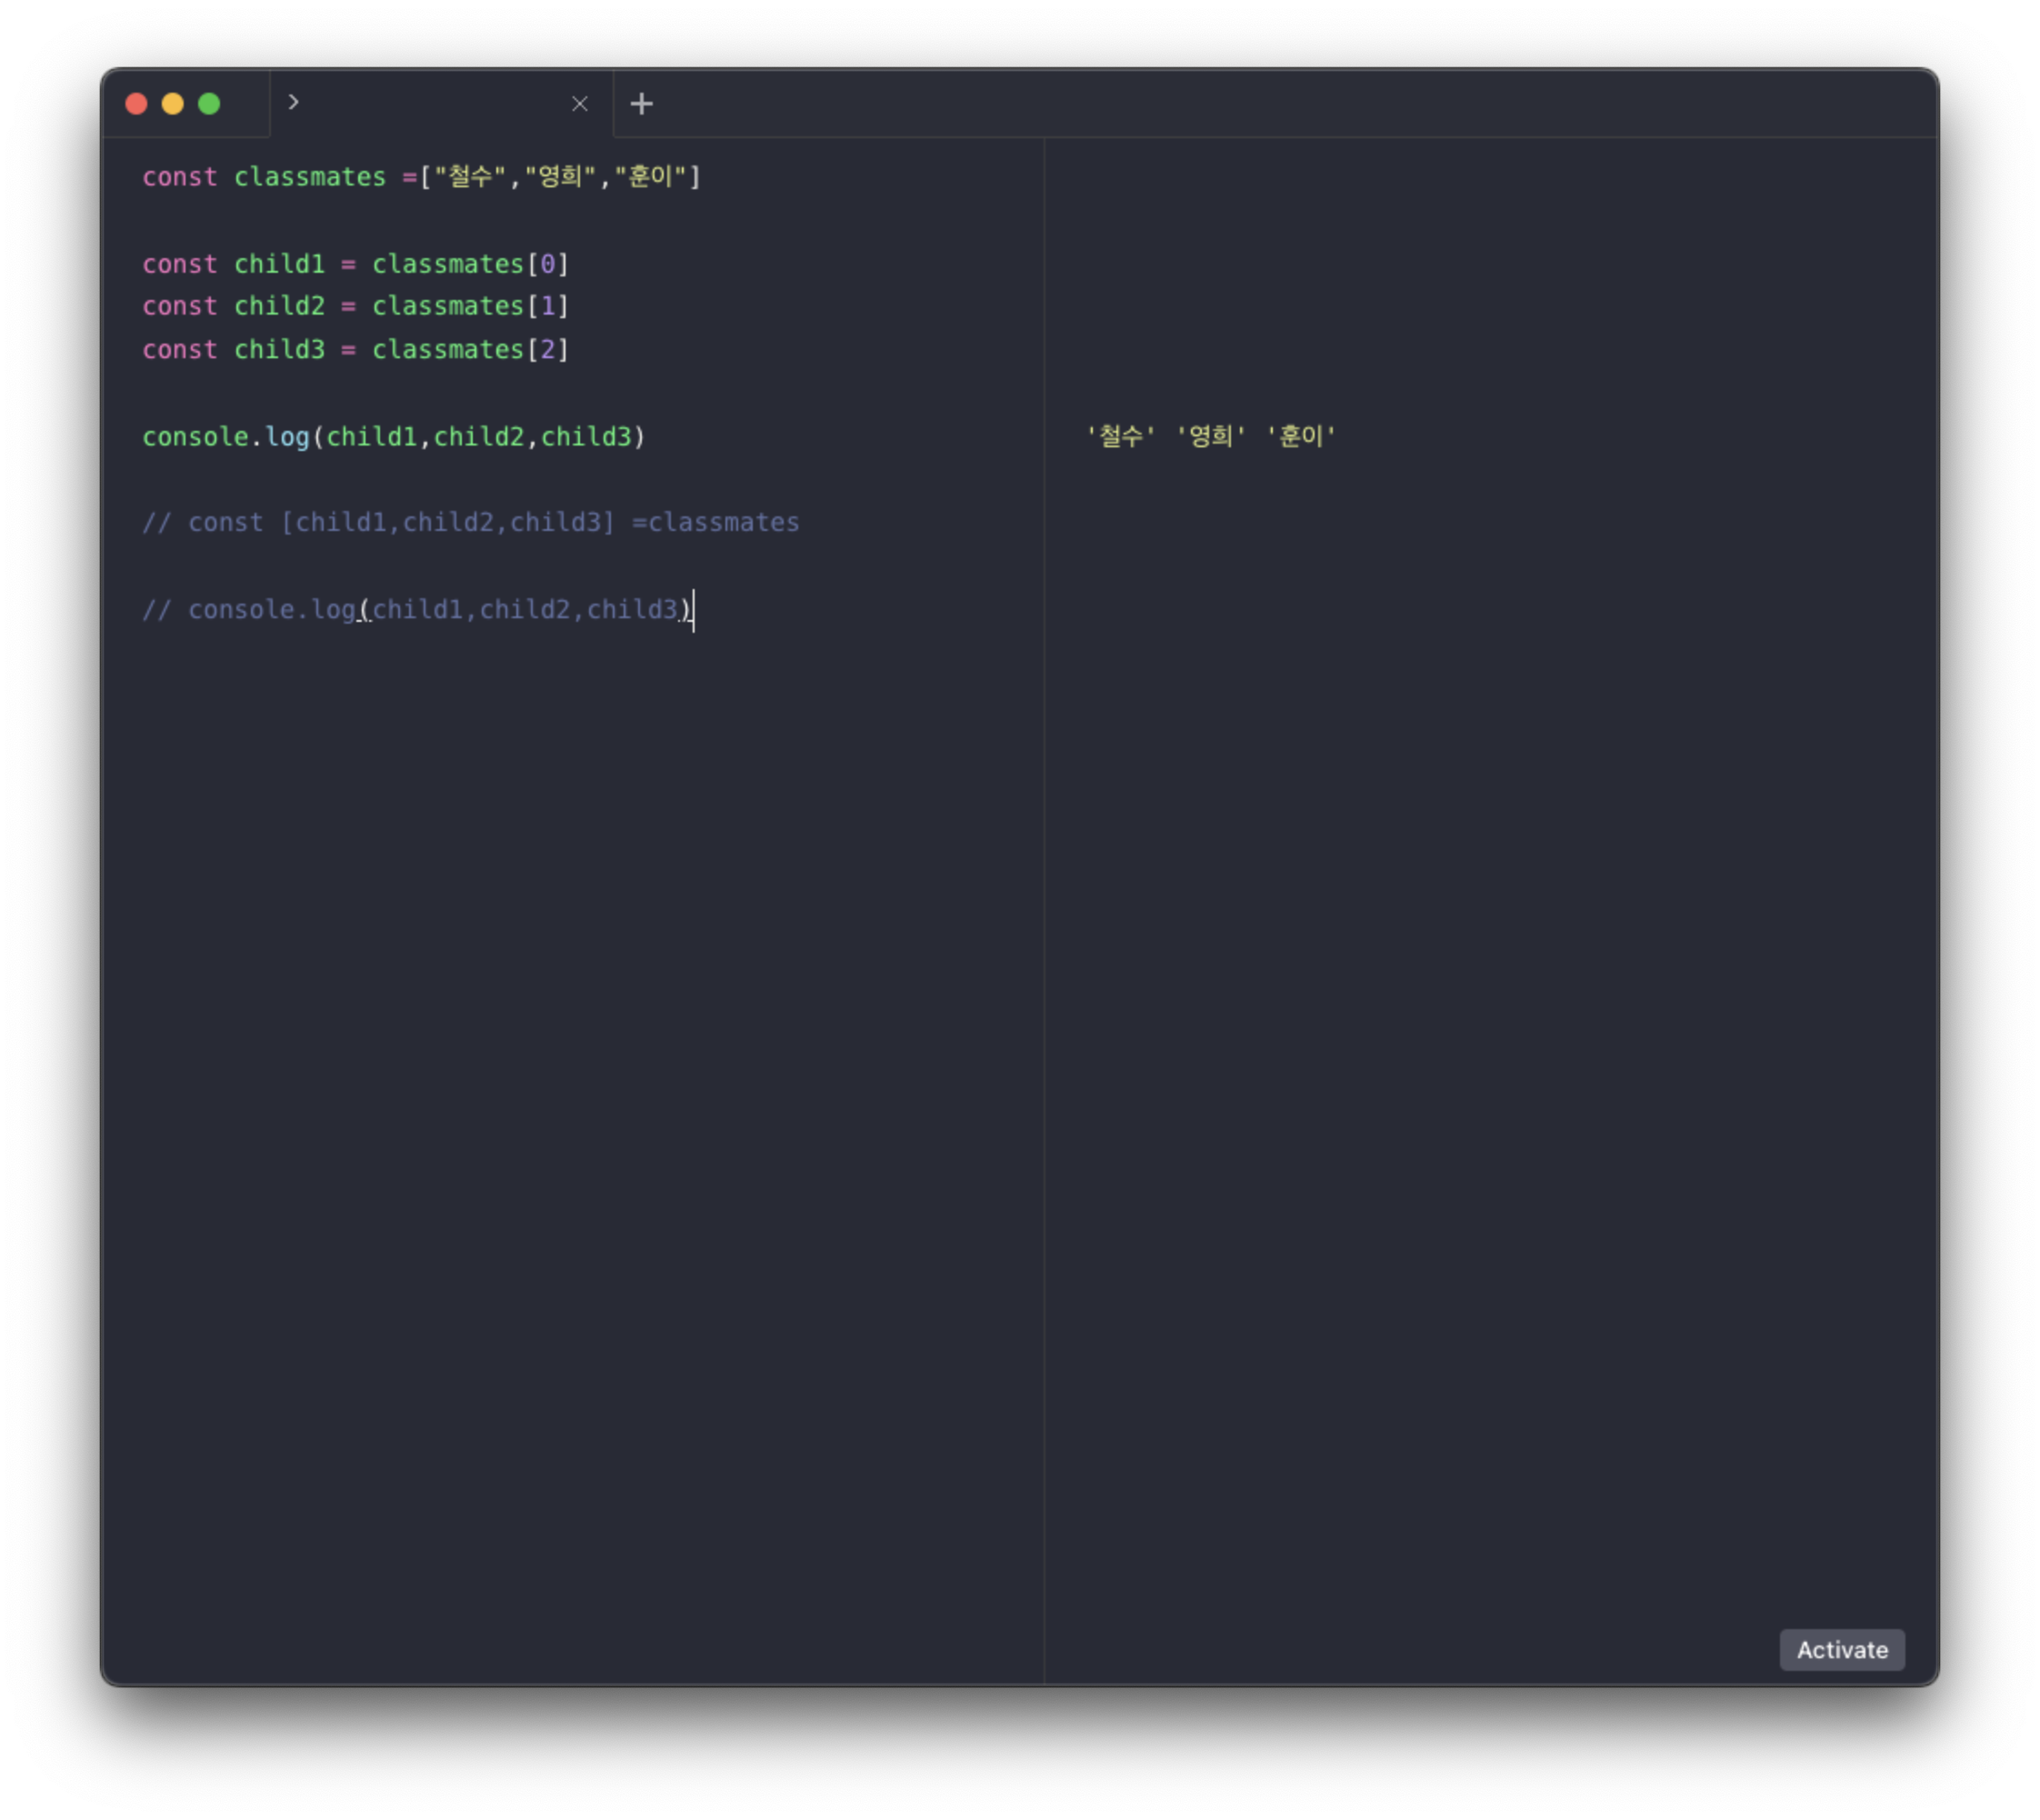Click the "영희" string in the array
This screenshot has width=2040, height=1820.
(x=560, y=178)
